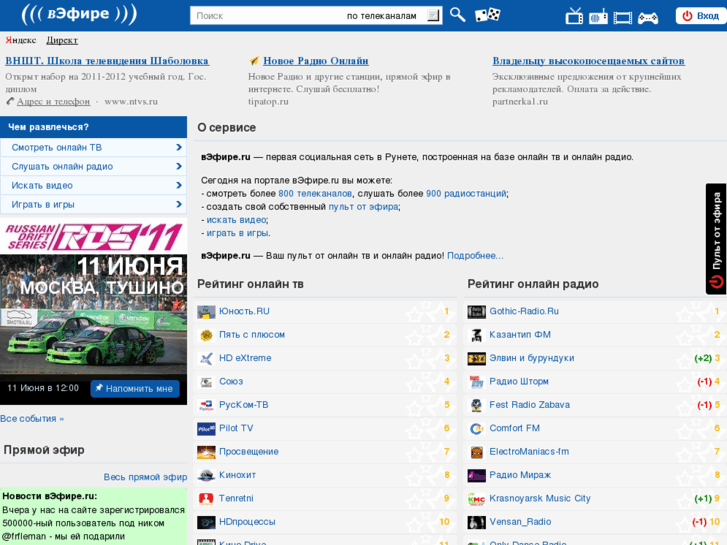This screenshot has width=727, height=545.
Task: Click the Просвещение channel icon
Action: (x=206, y=452)
